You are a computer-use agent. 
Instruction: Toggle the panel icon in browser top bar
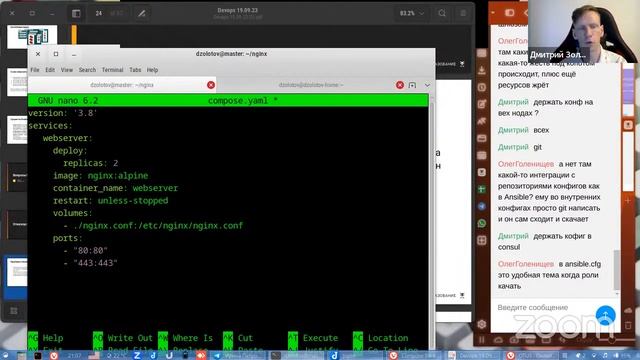point(509,13)
